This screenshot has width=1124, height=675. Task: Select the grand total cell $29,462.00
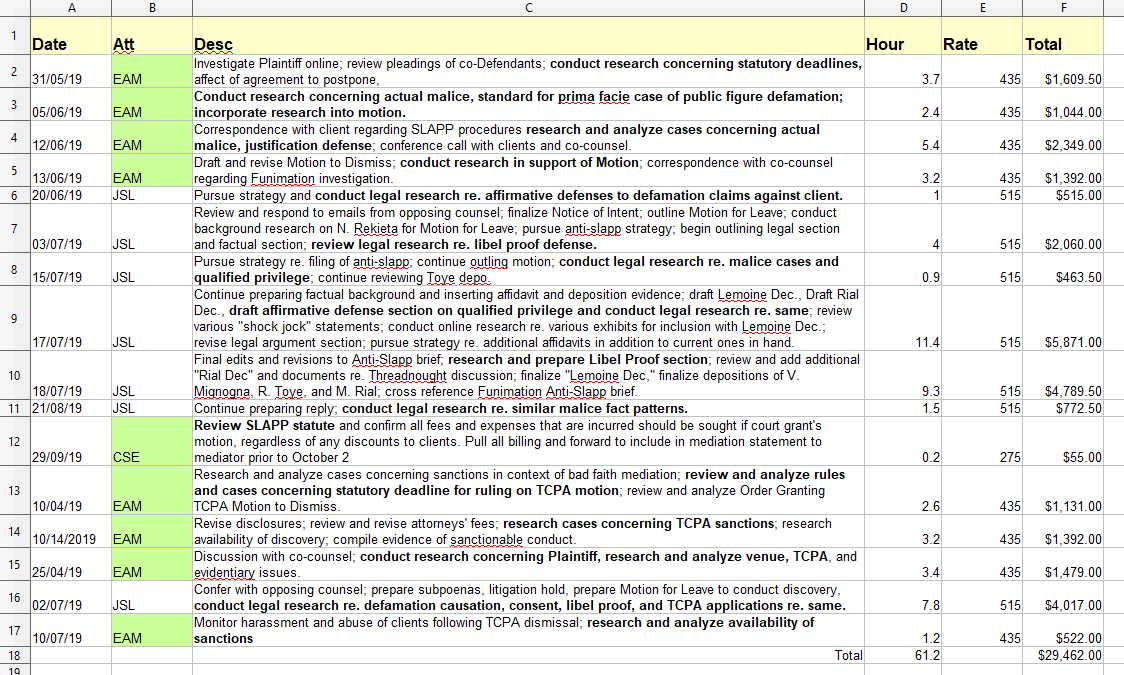point(1063,655)
